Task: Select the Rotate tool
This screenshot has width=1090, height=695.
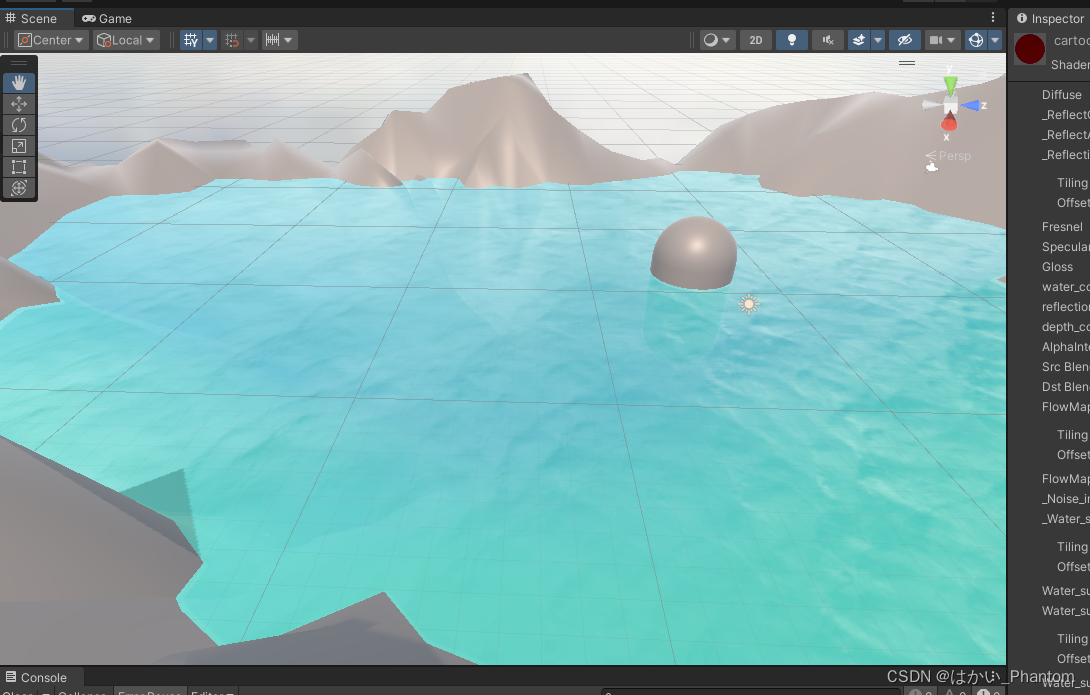Action: click(x=19, y=125)
